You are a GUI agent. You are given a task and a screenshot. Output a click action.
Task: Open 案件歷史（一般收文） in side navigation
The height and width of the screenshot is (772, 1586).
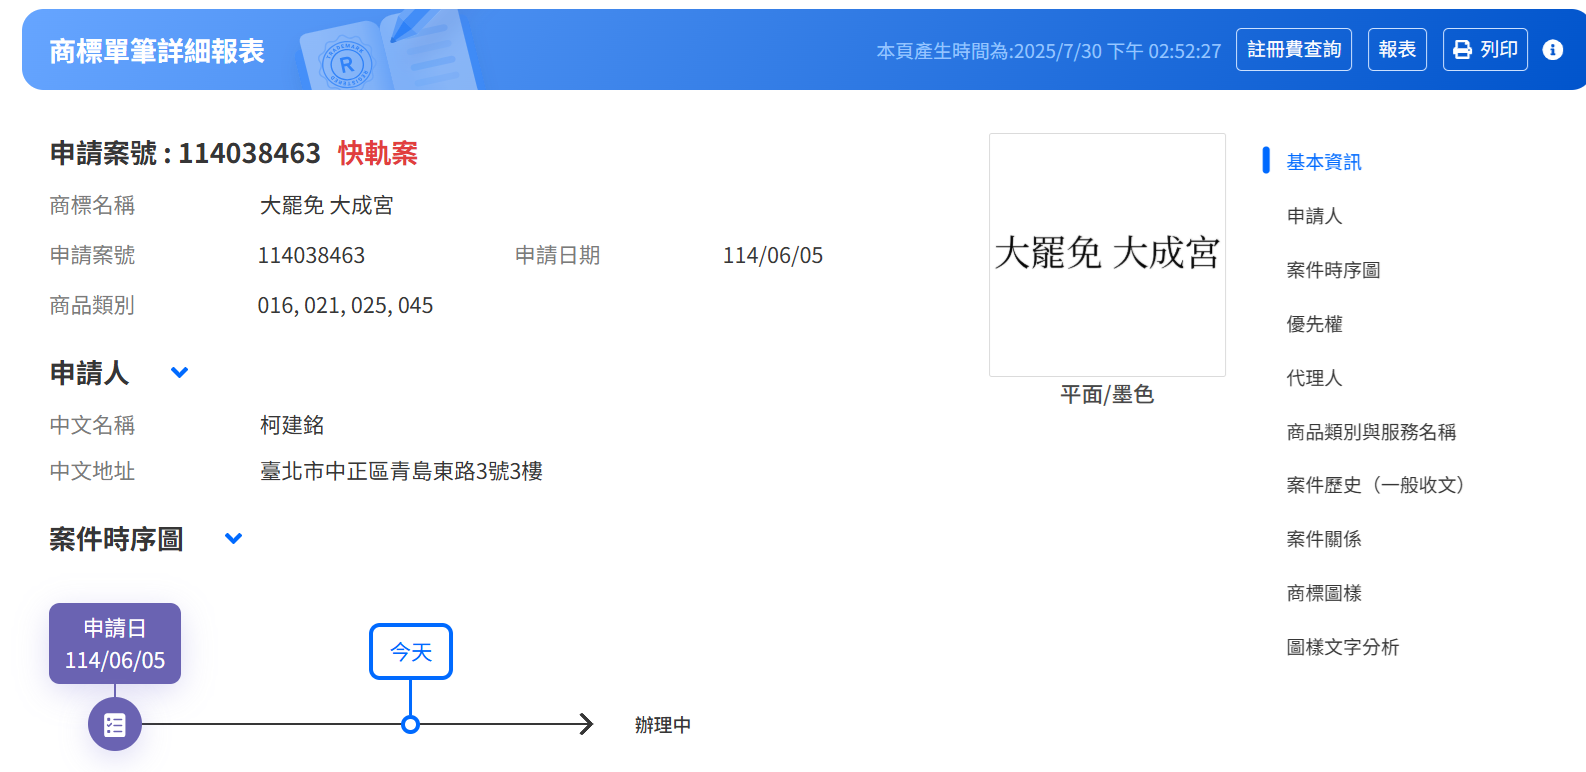coord(1376,485)
